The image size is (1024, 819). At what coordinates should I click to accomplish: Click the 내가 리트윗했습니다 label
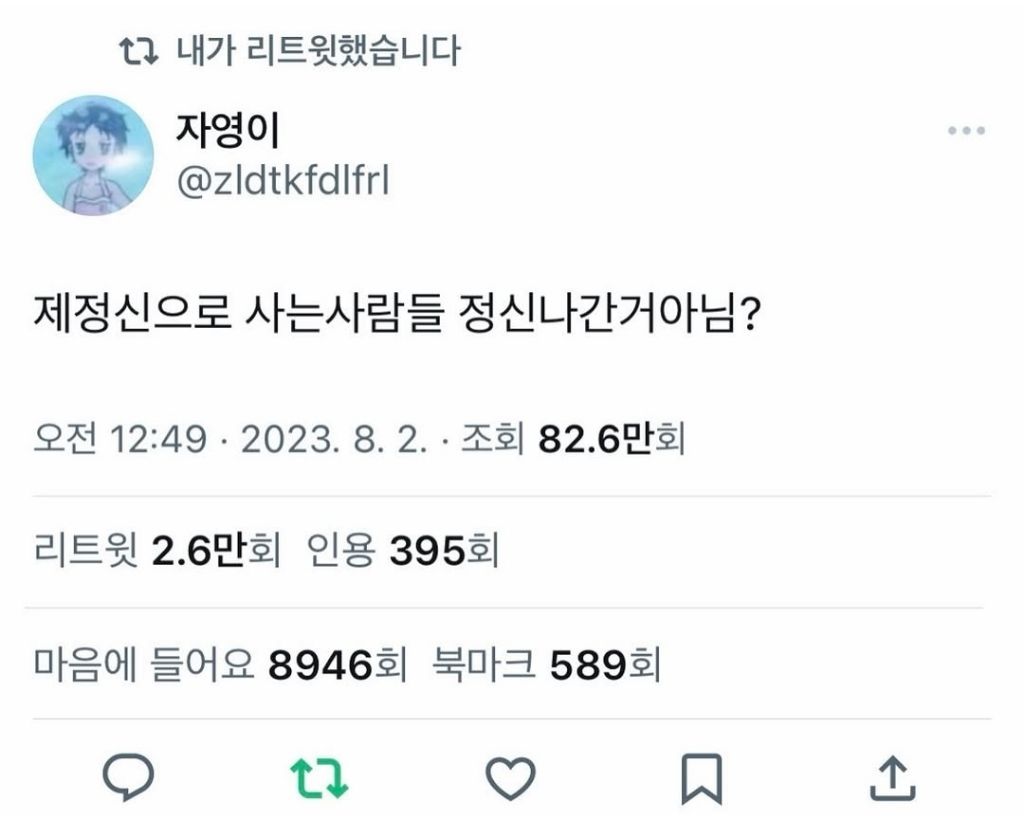point(319,52)
